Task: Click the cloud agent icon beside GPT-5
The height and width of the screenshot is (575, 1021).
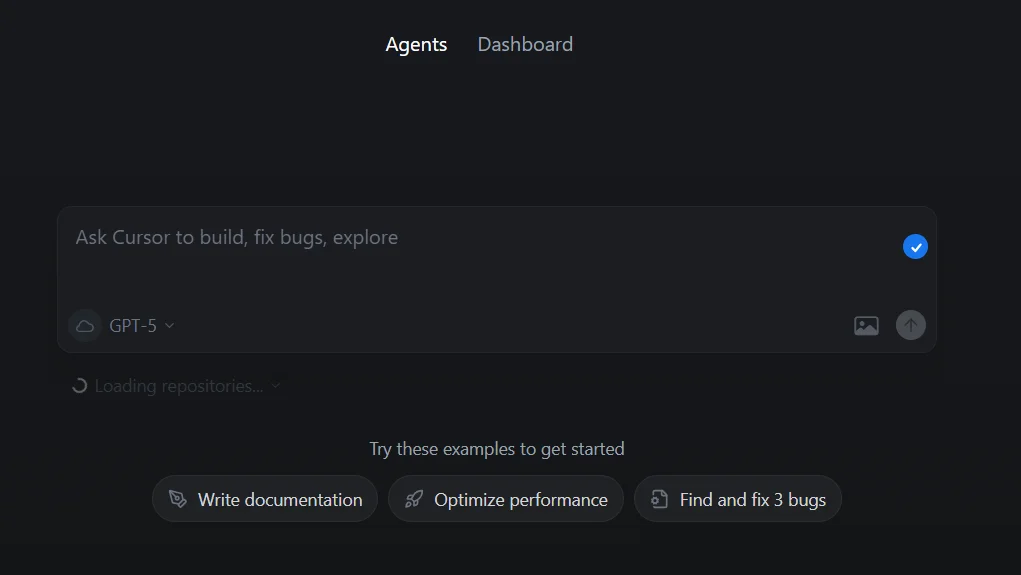Action: pos(85,326)
